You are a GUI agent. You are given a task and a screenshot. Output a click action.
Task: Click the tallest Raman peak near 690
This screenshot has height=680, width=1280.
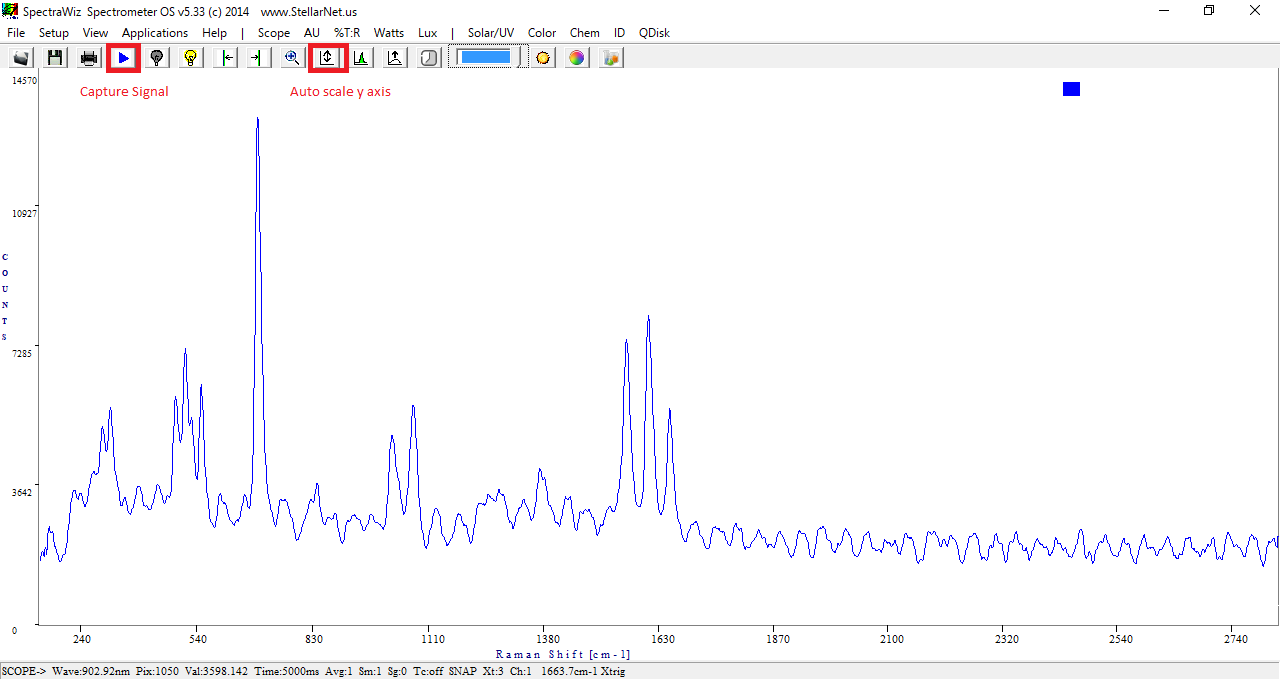[x=258, y=120]
